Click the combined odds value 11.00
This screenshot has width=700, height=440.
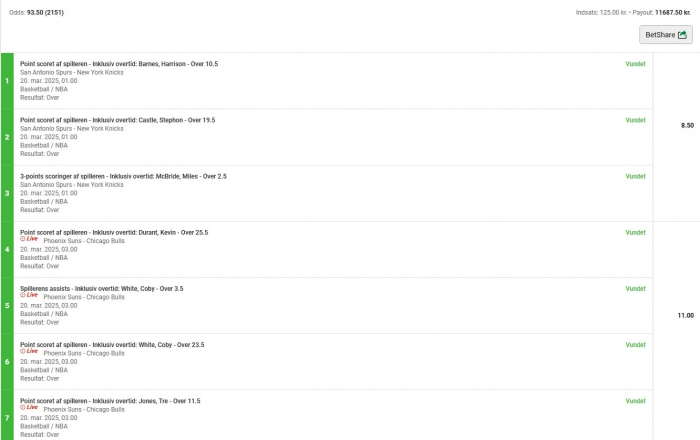[686, 315]
